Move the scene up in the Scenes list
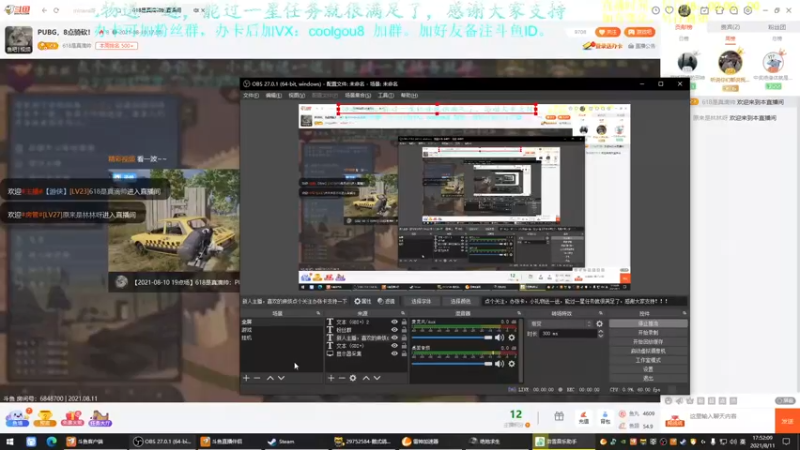 270,378
